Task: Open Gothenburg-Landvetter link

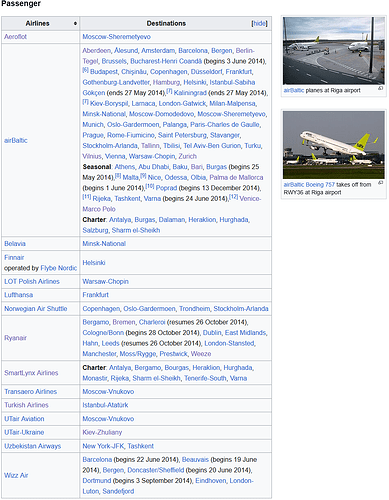Action: pyautogui.click(x=116, y=82)
